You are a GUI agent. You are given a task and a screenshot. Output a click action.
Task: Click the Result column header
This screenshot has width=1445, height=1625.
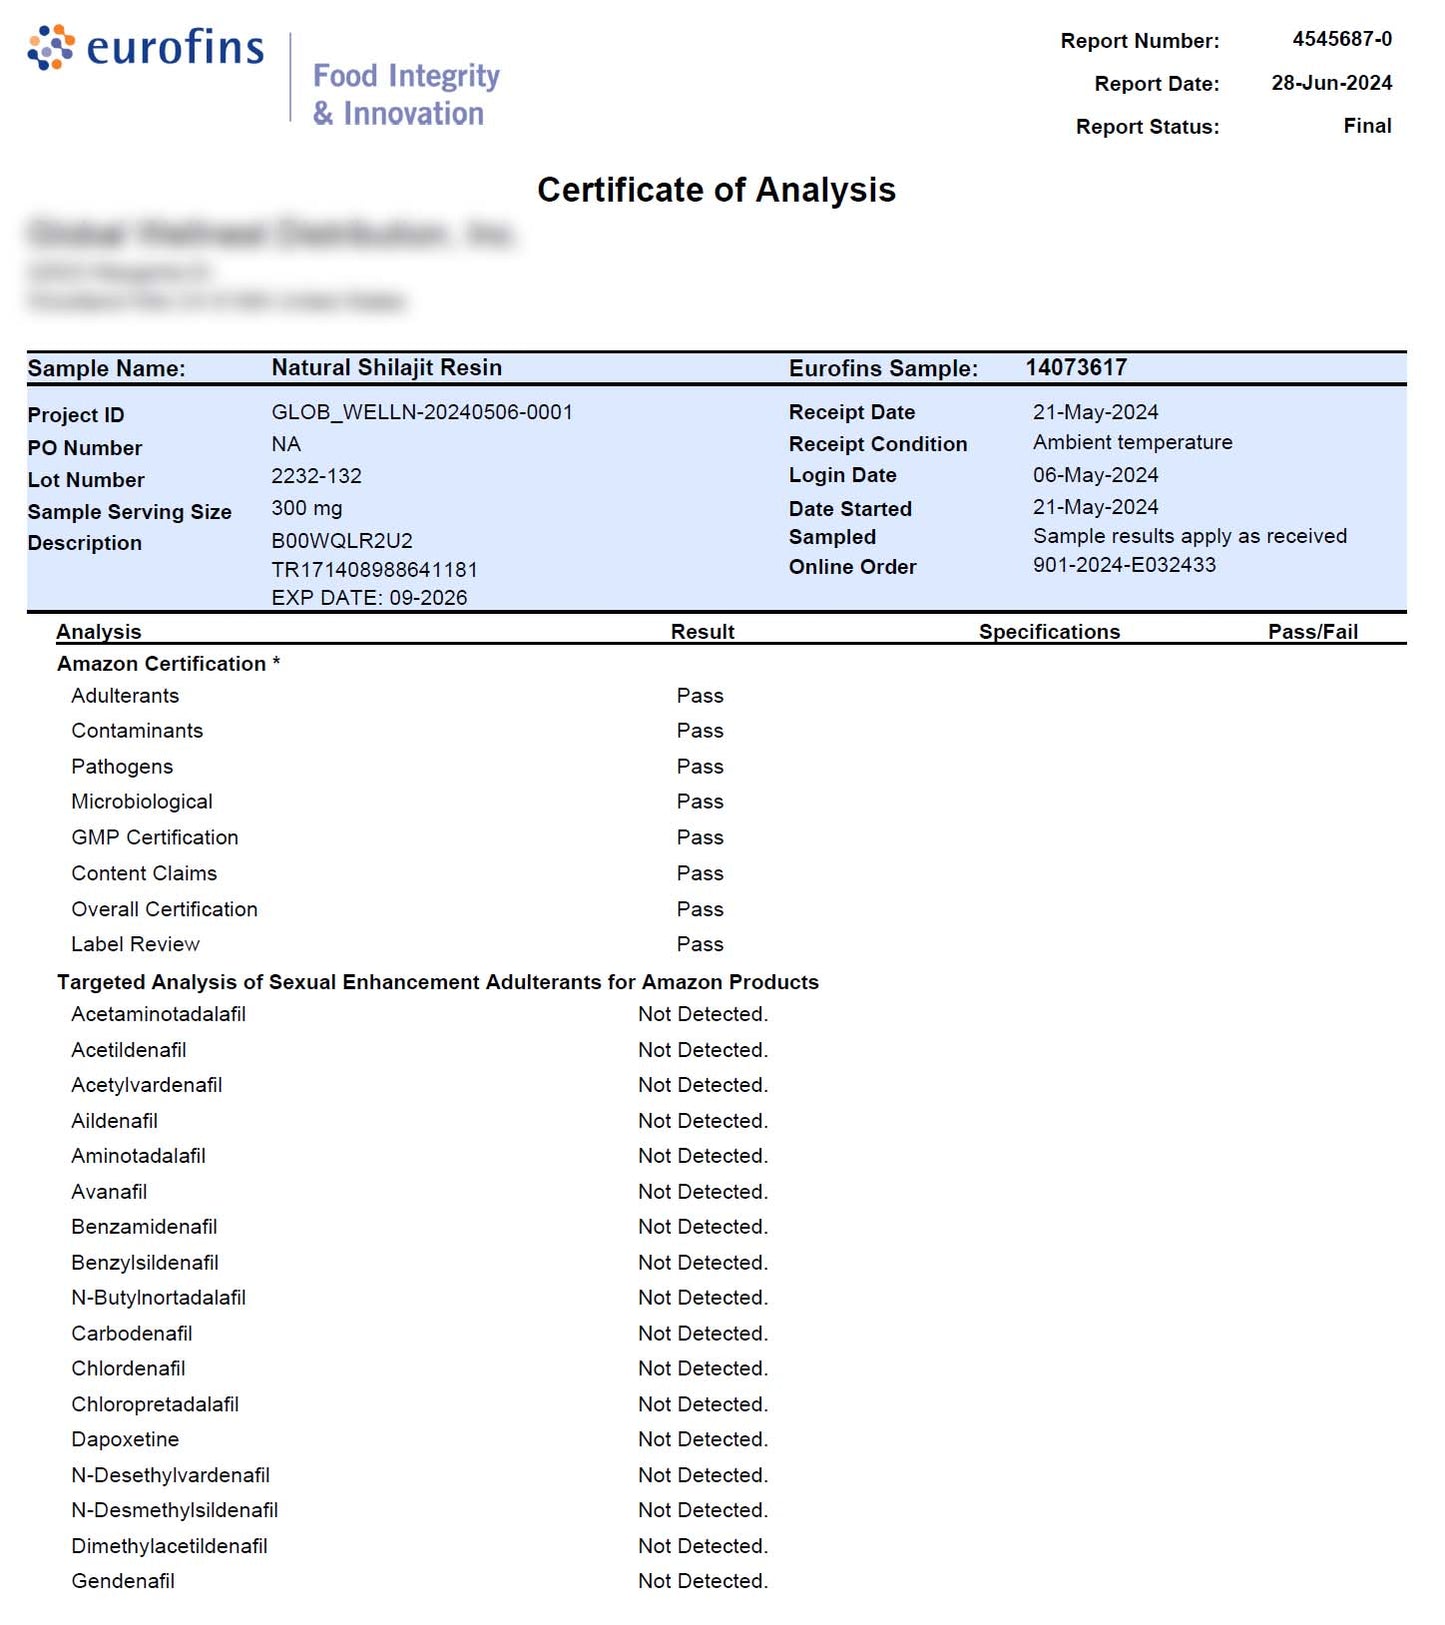click(x=702, y=632)
